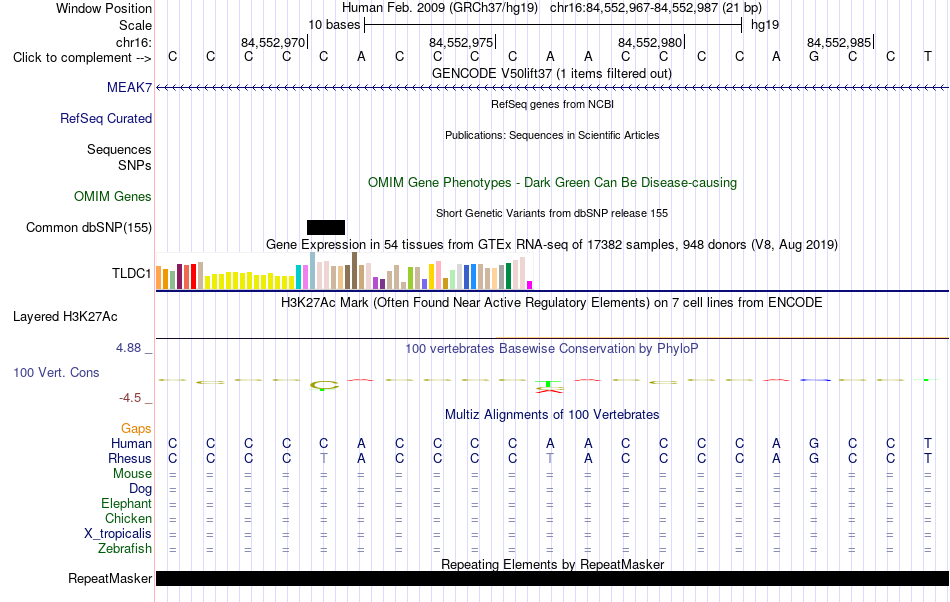Click the Sequences track label
Viewport: 950px width, 602px height.
[x=119, y=150]
